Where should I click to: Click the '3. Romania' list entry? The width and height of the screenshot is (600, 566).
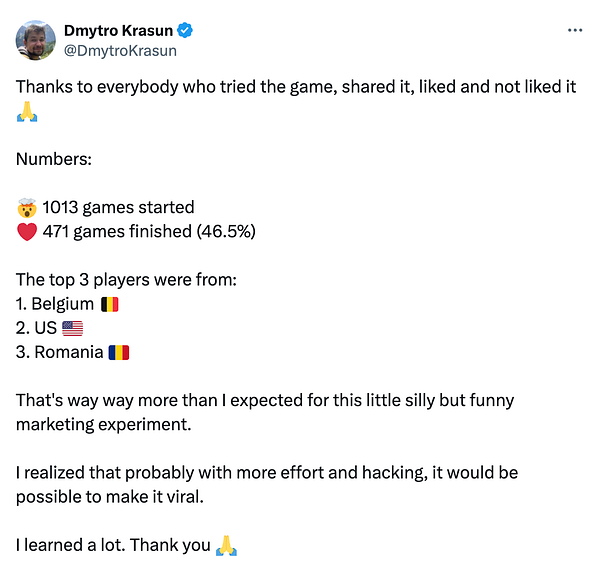tap(60, 352)
